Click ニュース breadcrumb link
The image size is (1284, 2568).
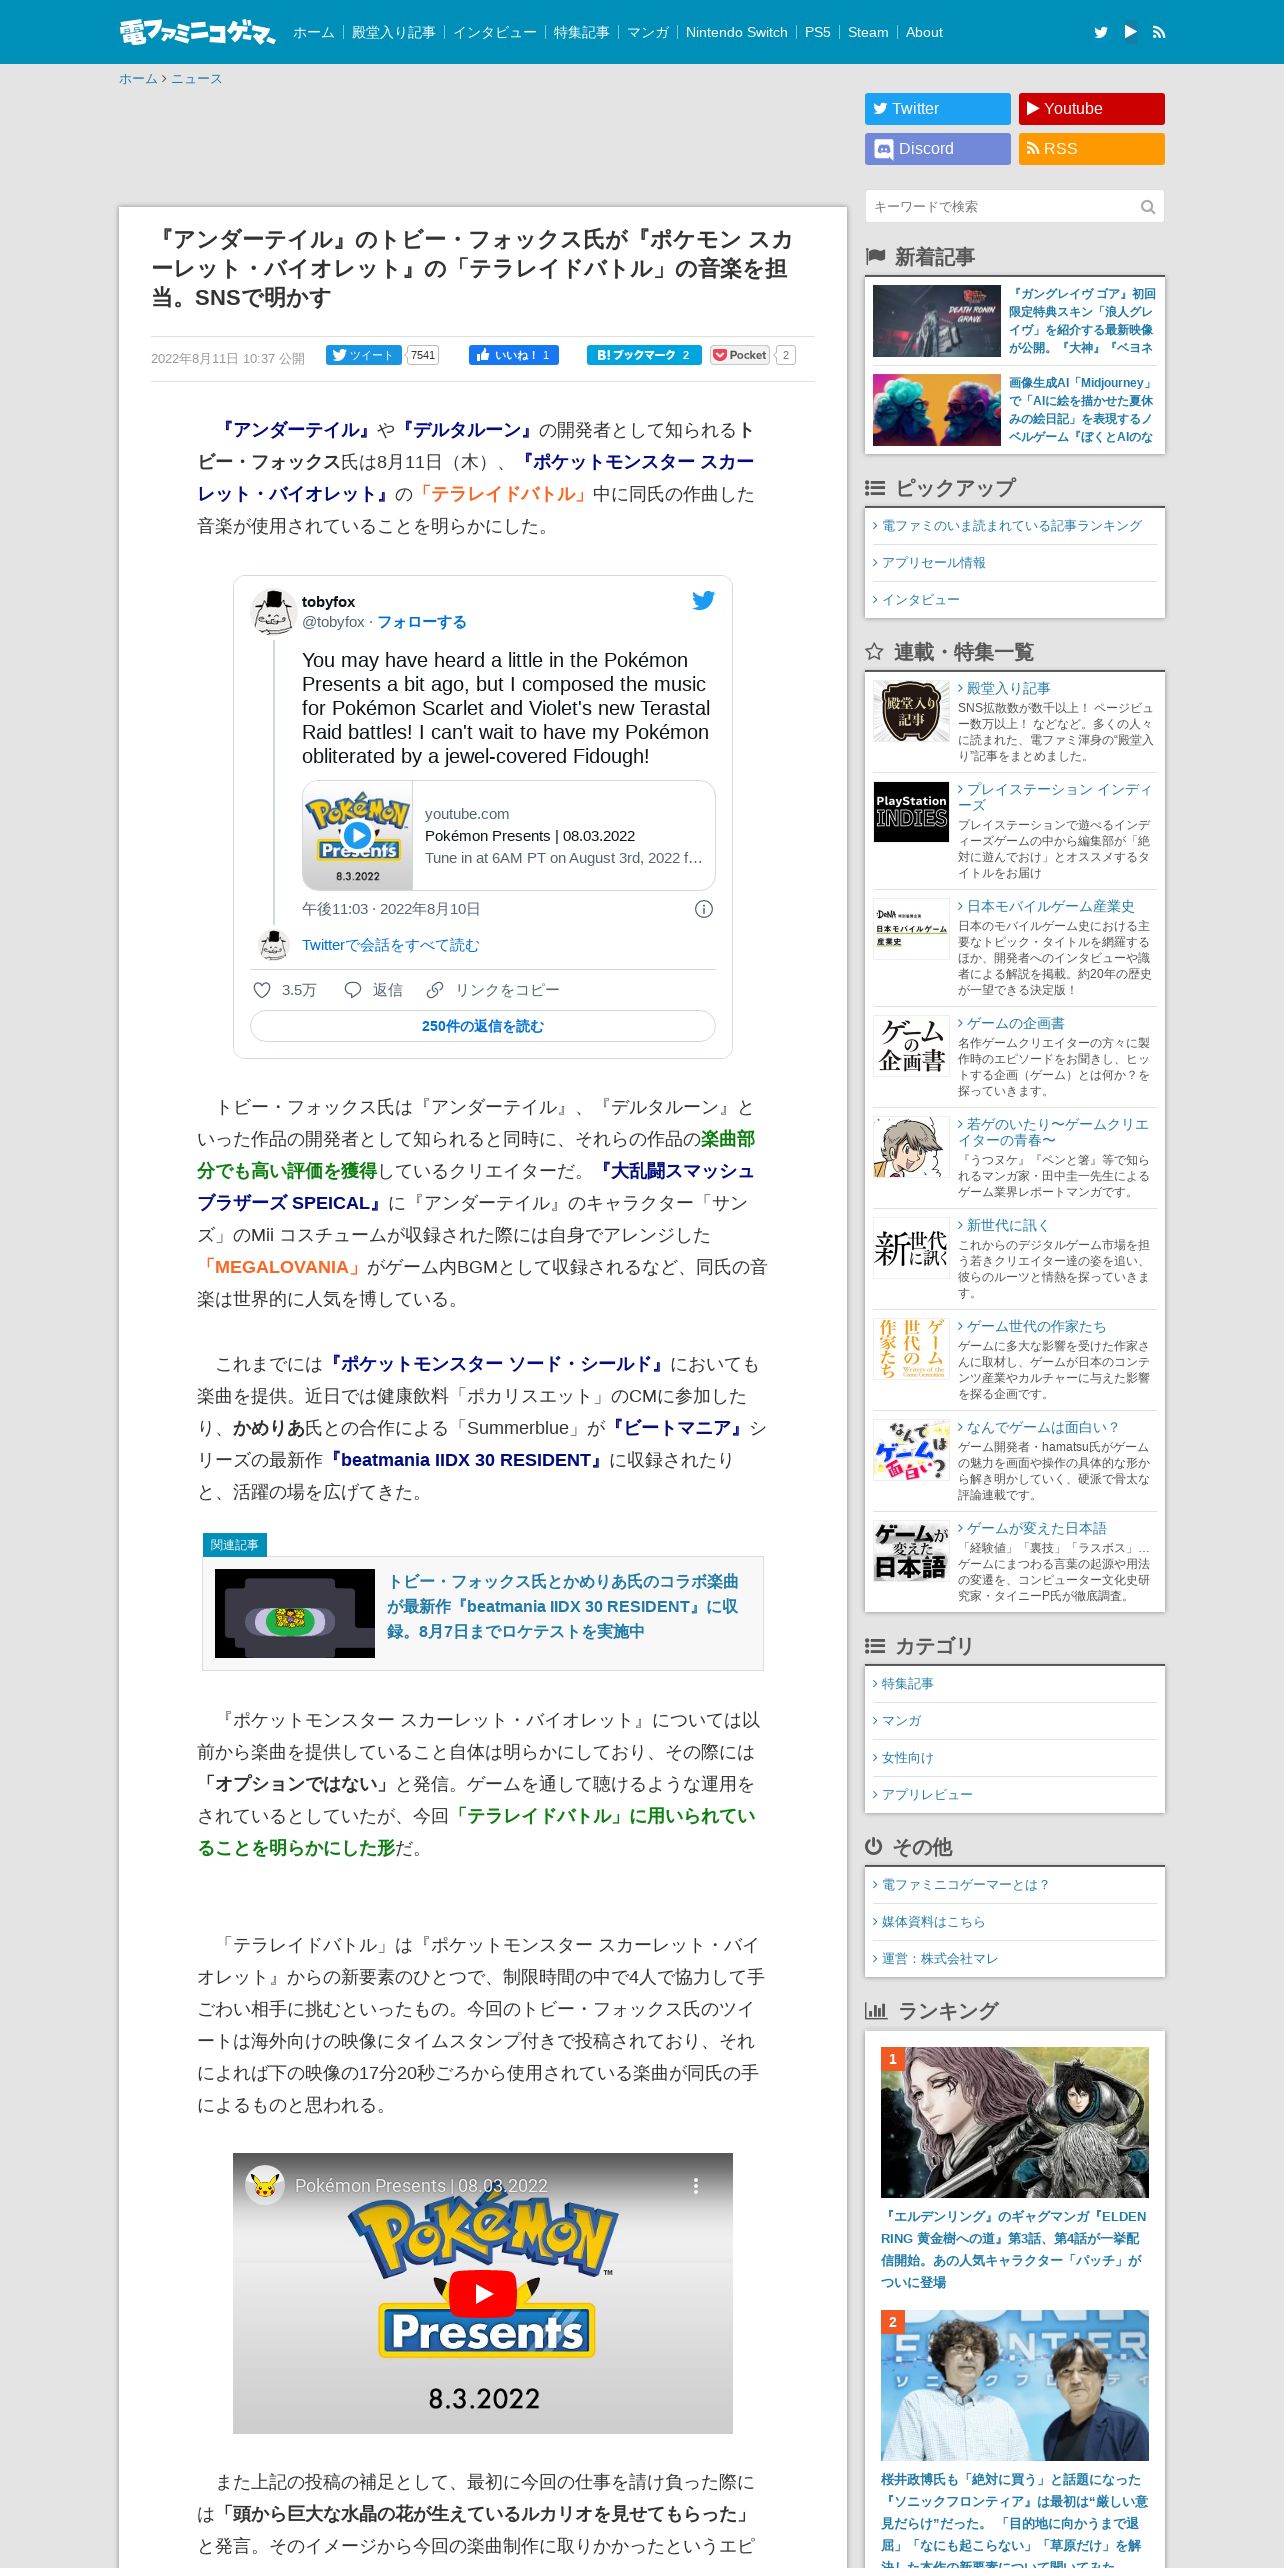tap(196, 79)
